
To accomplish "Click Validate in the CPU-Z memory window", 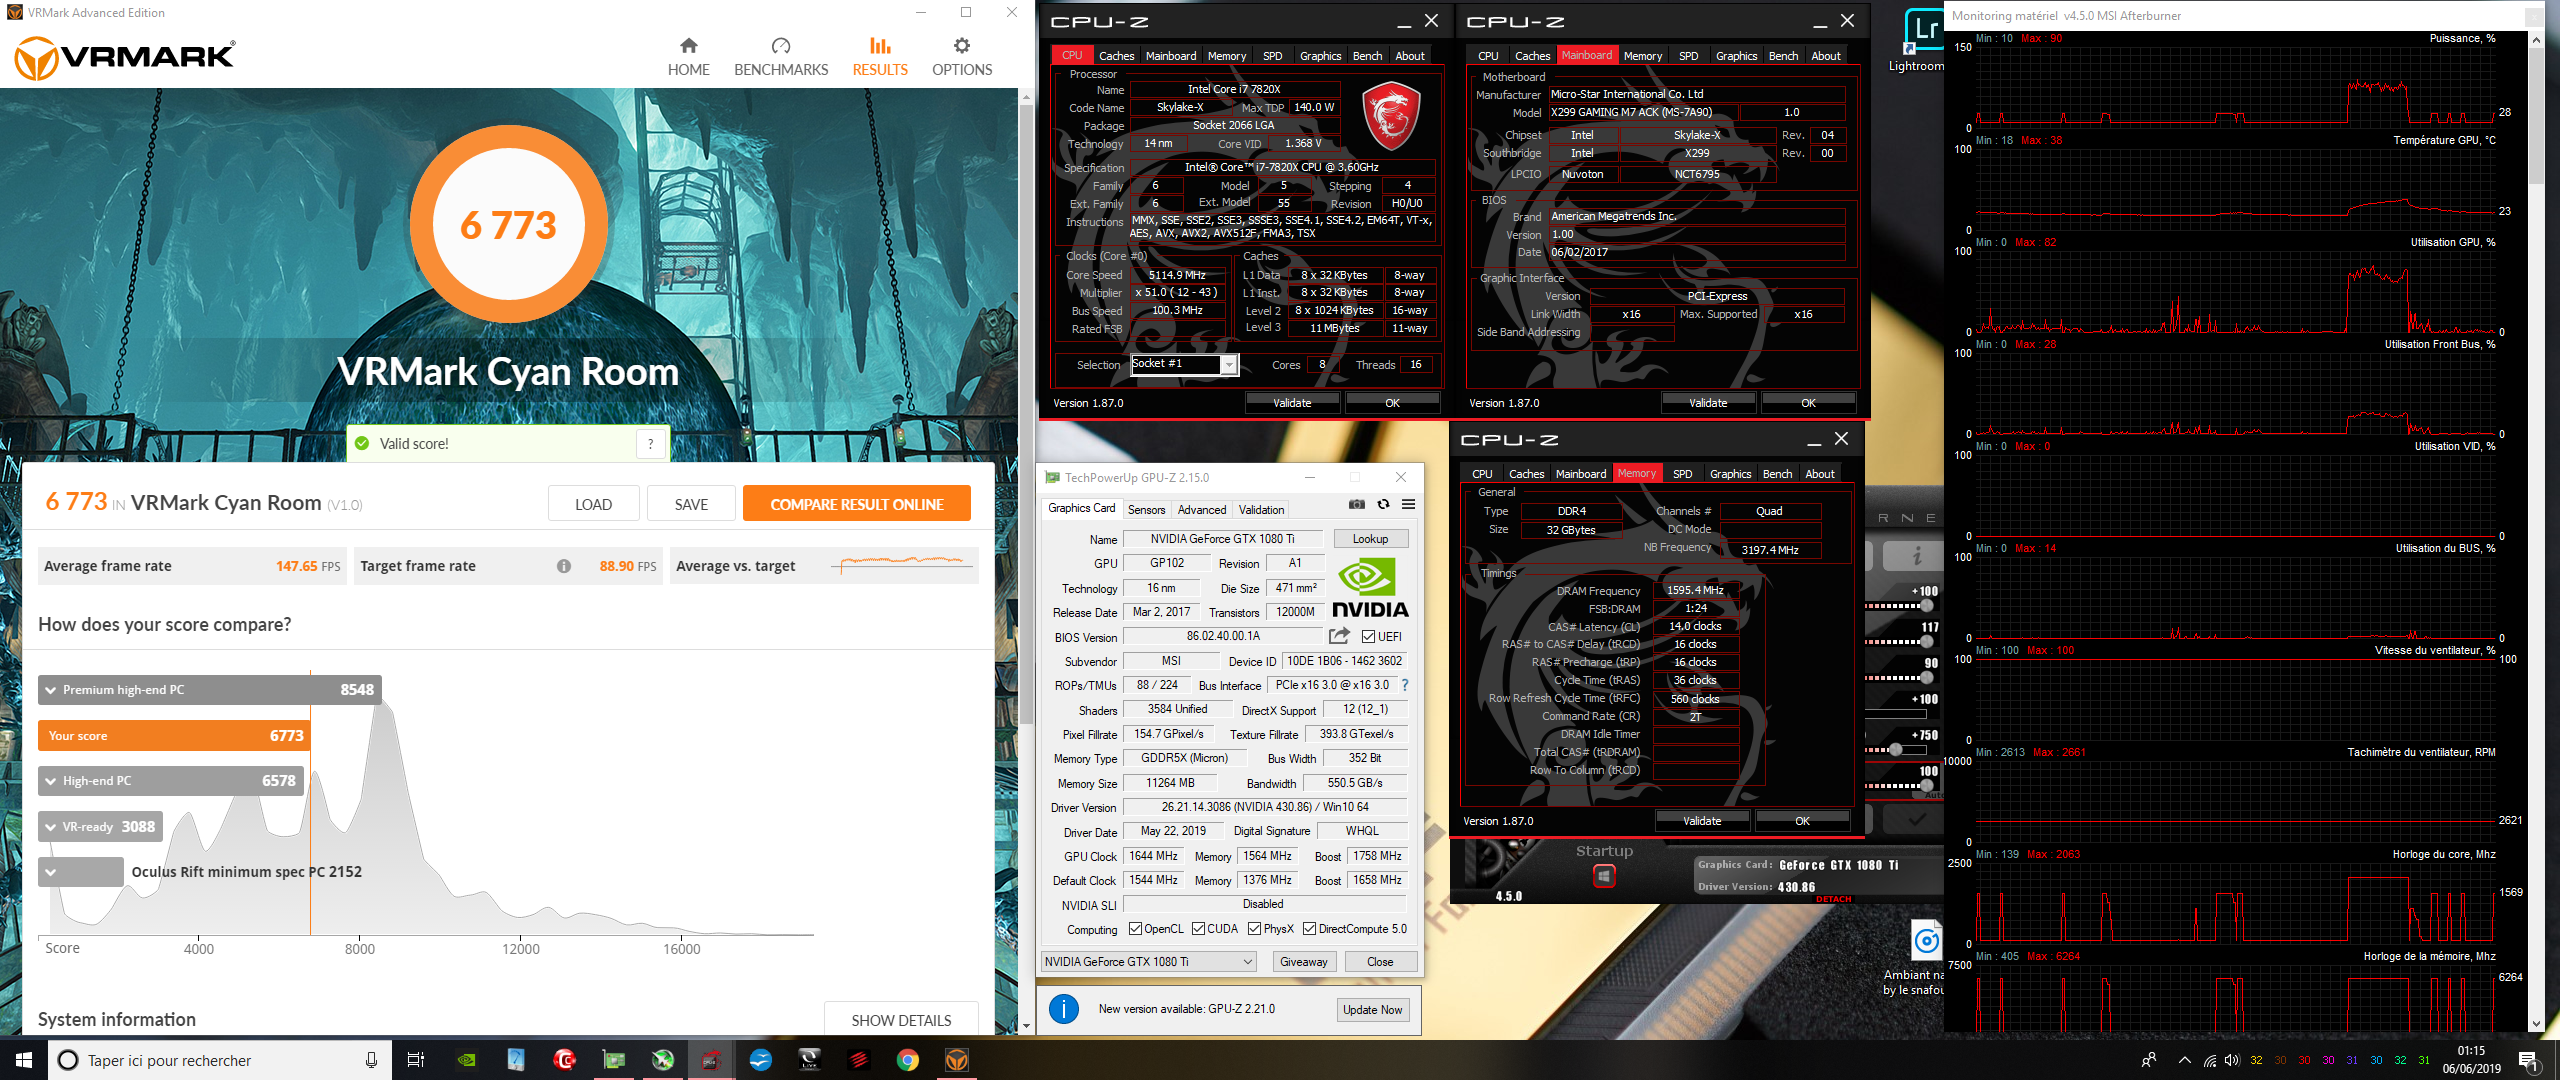I will point(1702,821).
